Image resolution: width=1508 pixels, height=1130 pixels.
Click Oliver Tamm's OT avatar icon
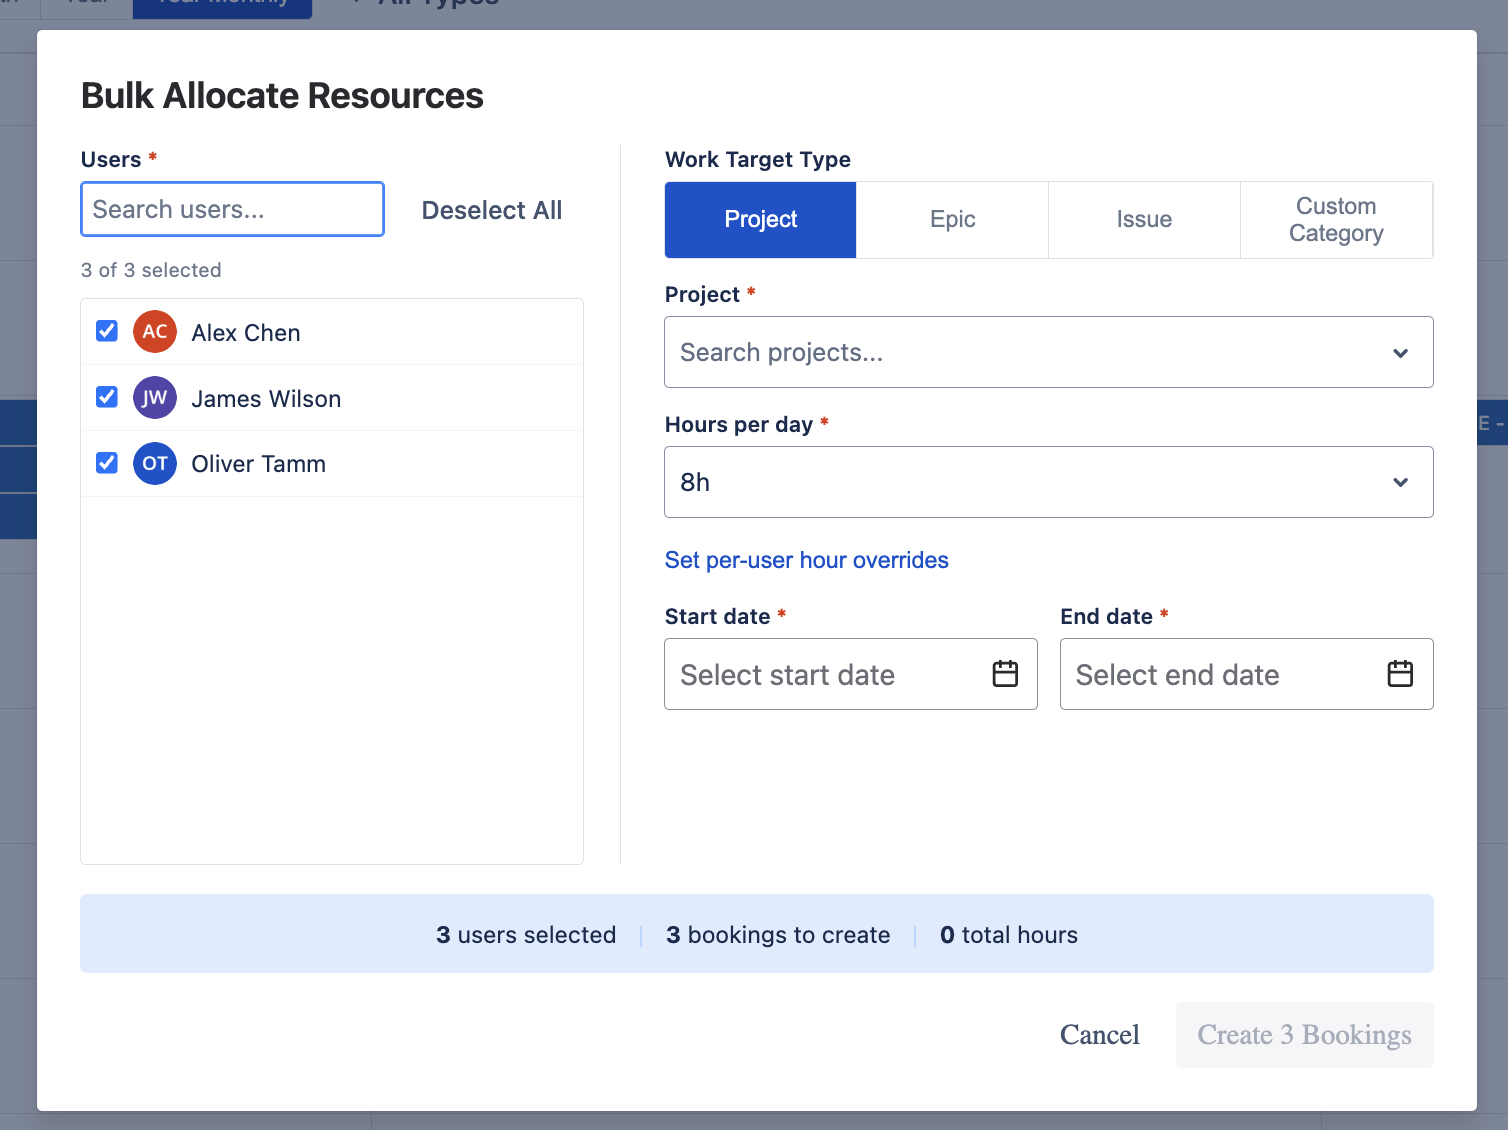(x=154, y=463)
